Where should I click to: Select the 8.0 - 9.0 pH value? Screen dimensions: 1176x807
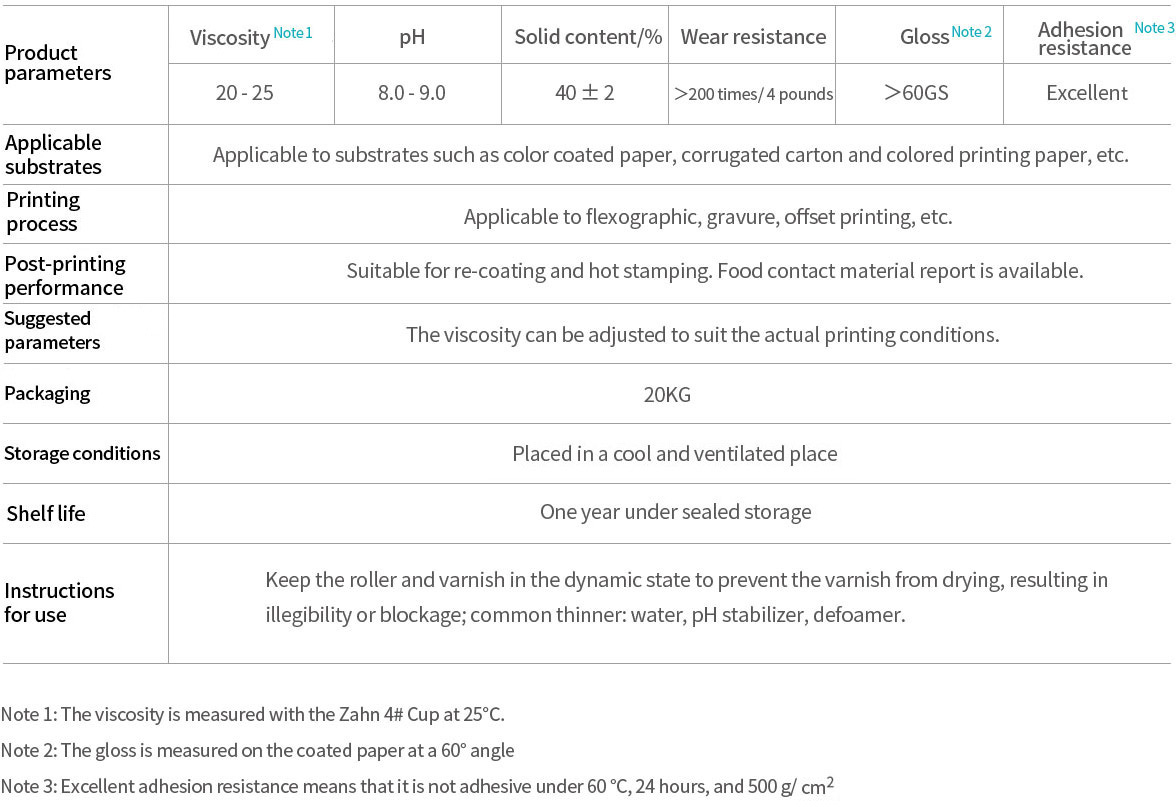412,93
